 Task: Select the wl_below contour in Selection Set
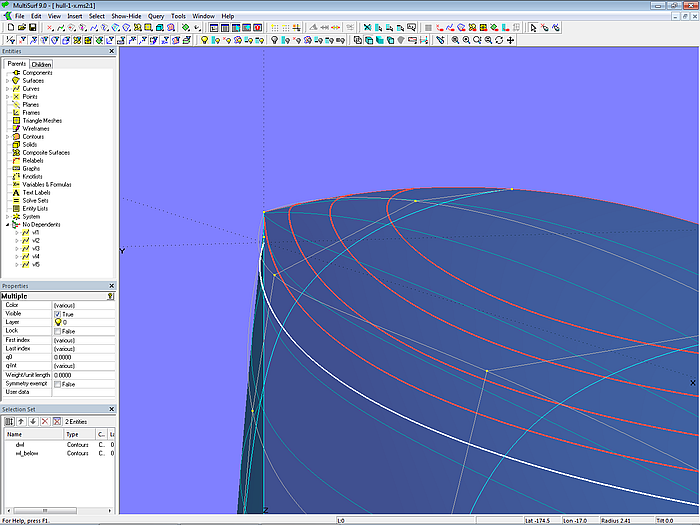tap(26, 453)
